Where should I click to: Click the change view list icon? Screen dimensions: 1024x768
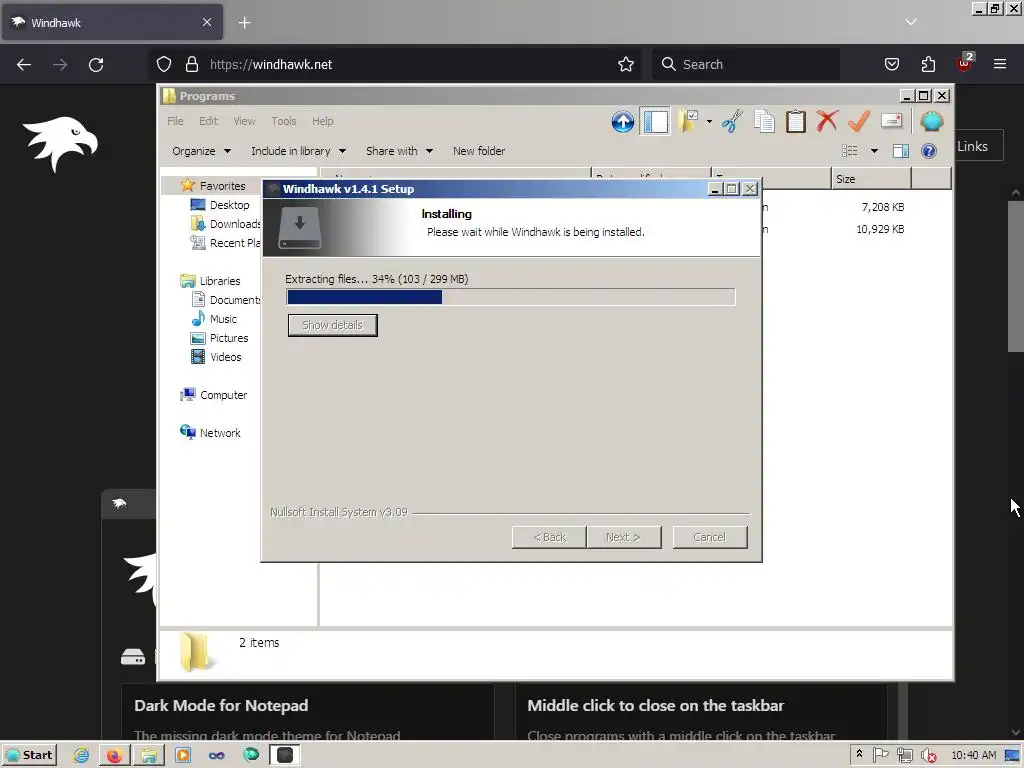850,152
